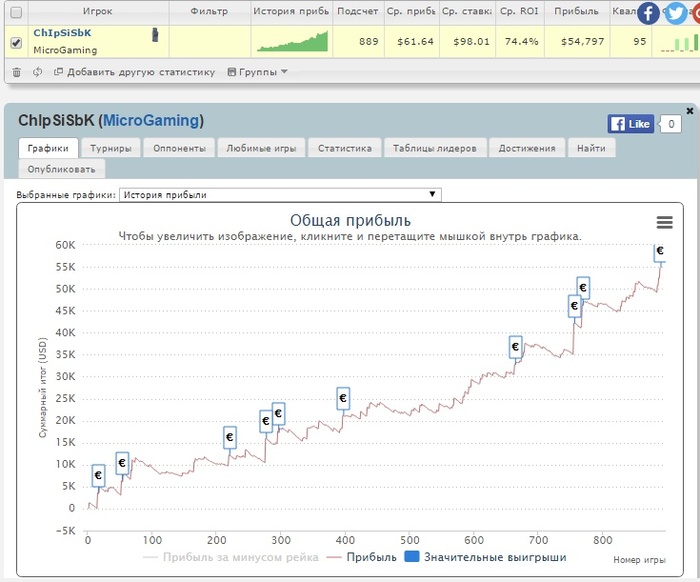Toggle the Прибыль legend line
700x582 pixels.
(x=362, y=557)
